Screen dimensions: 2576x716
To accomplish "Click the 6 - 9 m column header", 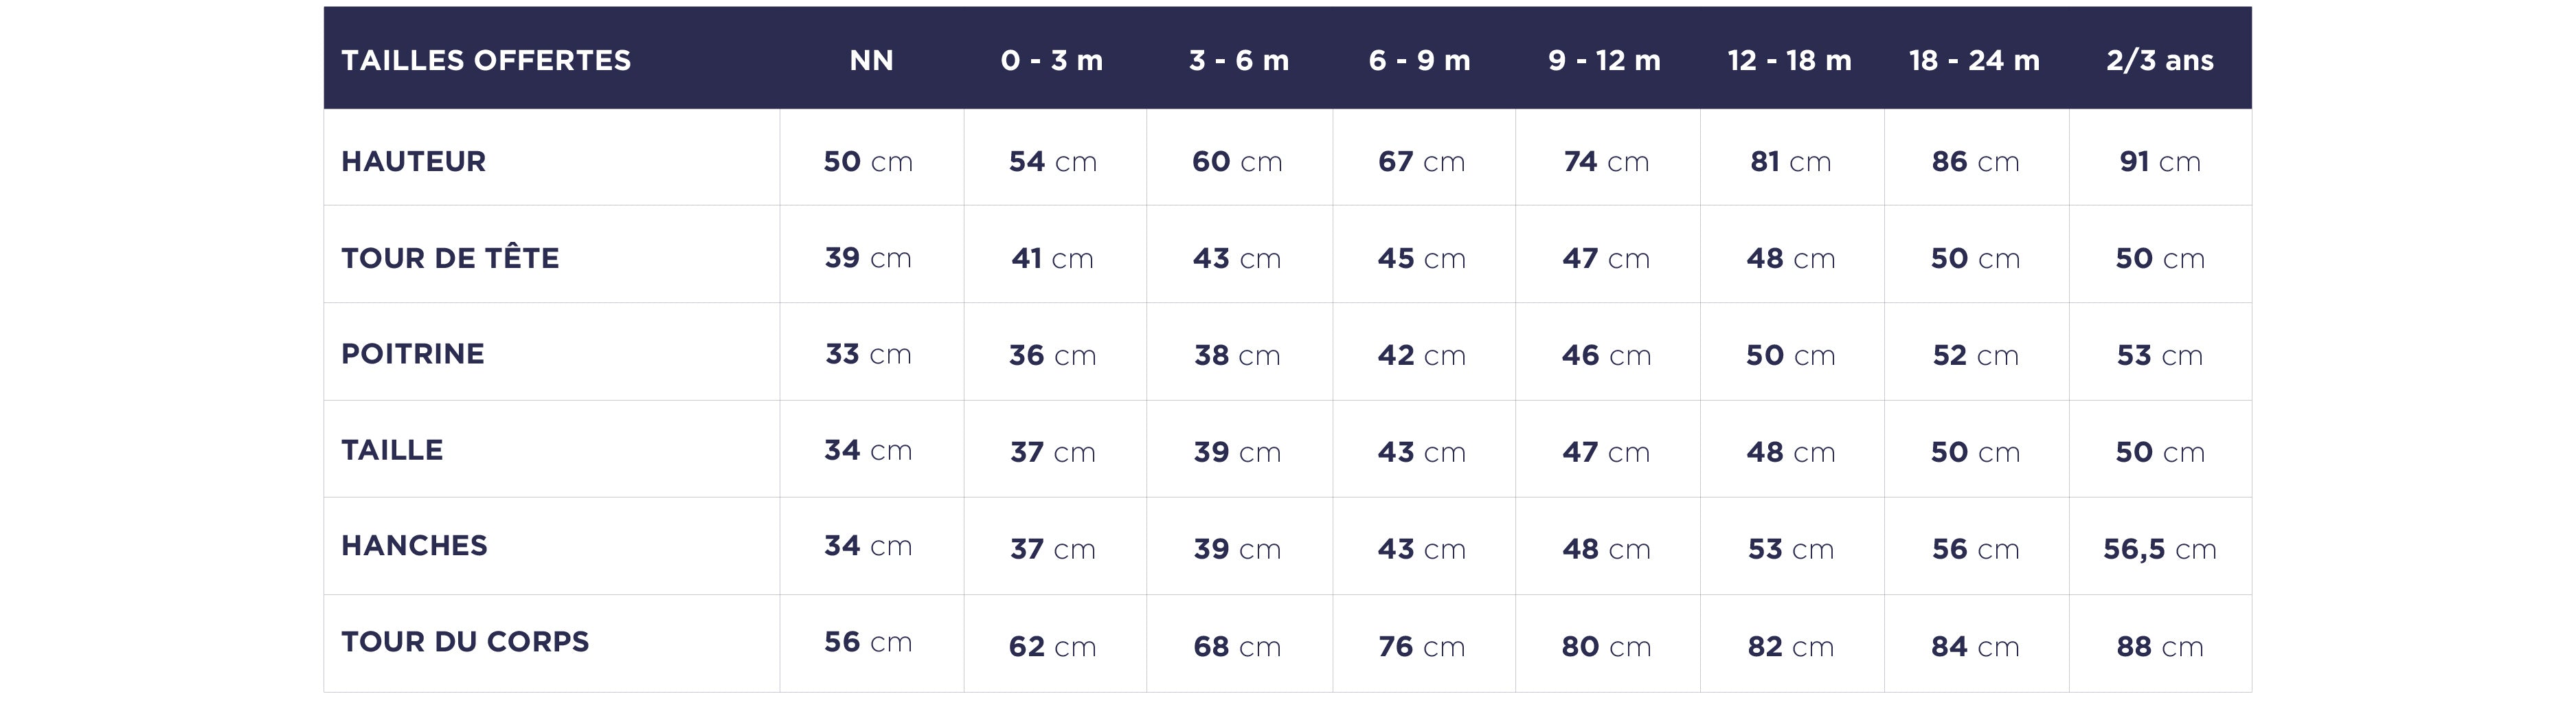I will pyautogui.click(x=1419, y=60).
